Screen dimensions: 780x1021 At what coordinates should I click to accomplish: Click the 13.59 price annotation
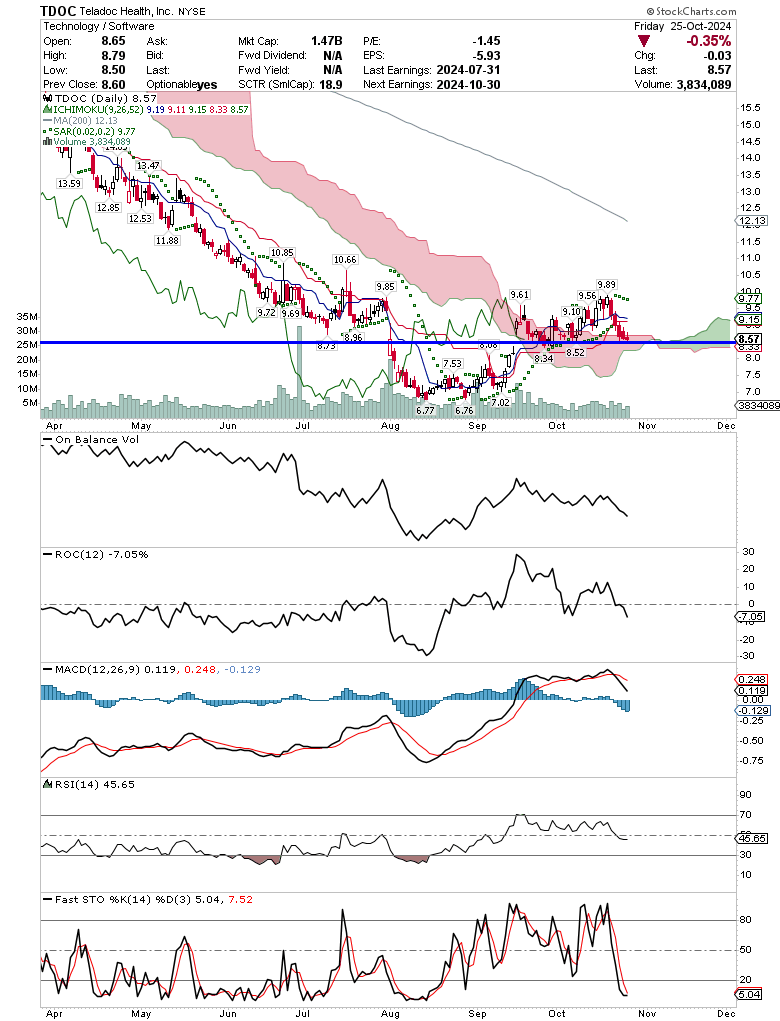(70, 184)
